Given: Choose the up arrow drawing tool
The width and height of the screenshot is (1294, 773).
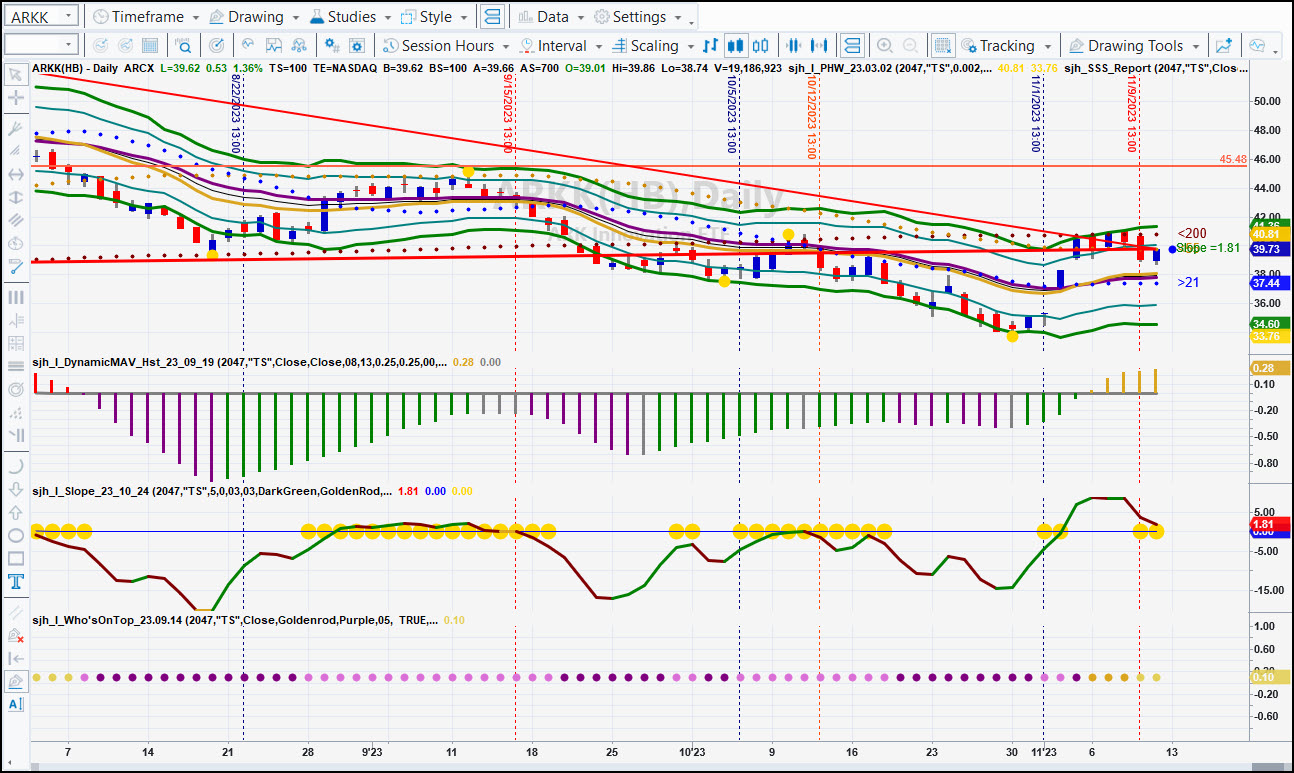Looking at the screenshot, I should [x=15, y=512].
